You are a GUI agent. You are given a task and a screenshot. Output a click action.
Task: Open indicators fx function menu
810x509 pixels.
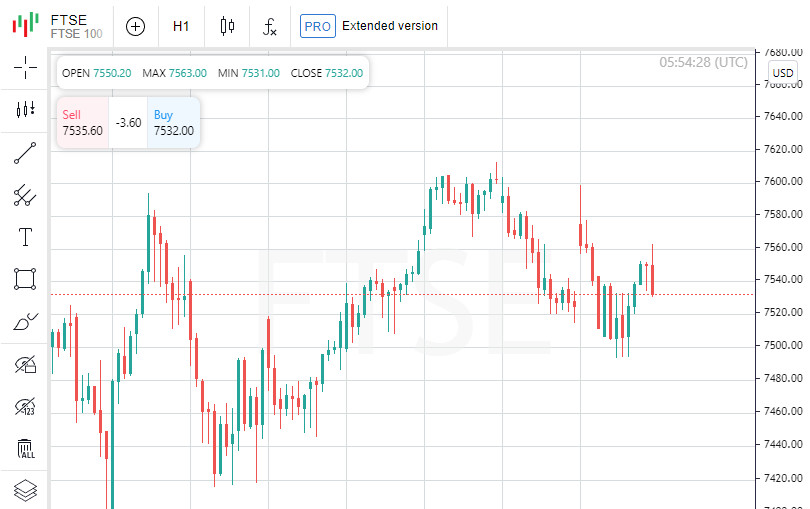pyautogui.click(x=270, y=26)
